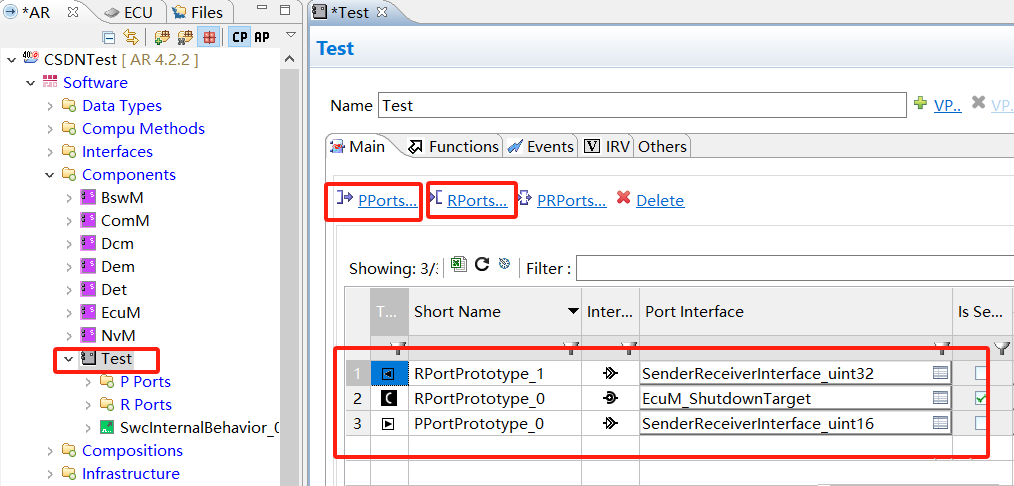Viewport: 1014px width, 486px height.
Task: Switch to the Functions tab
Action: tap(453, 147)
